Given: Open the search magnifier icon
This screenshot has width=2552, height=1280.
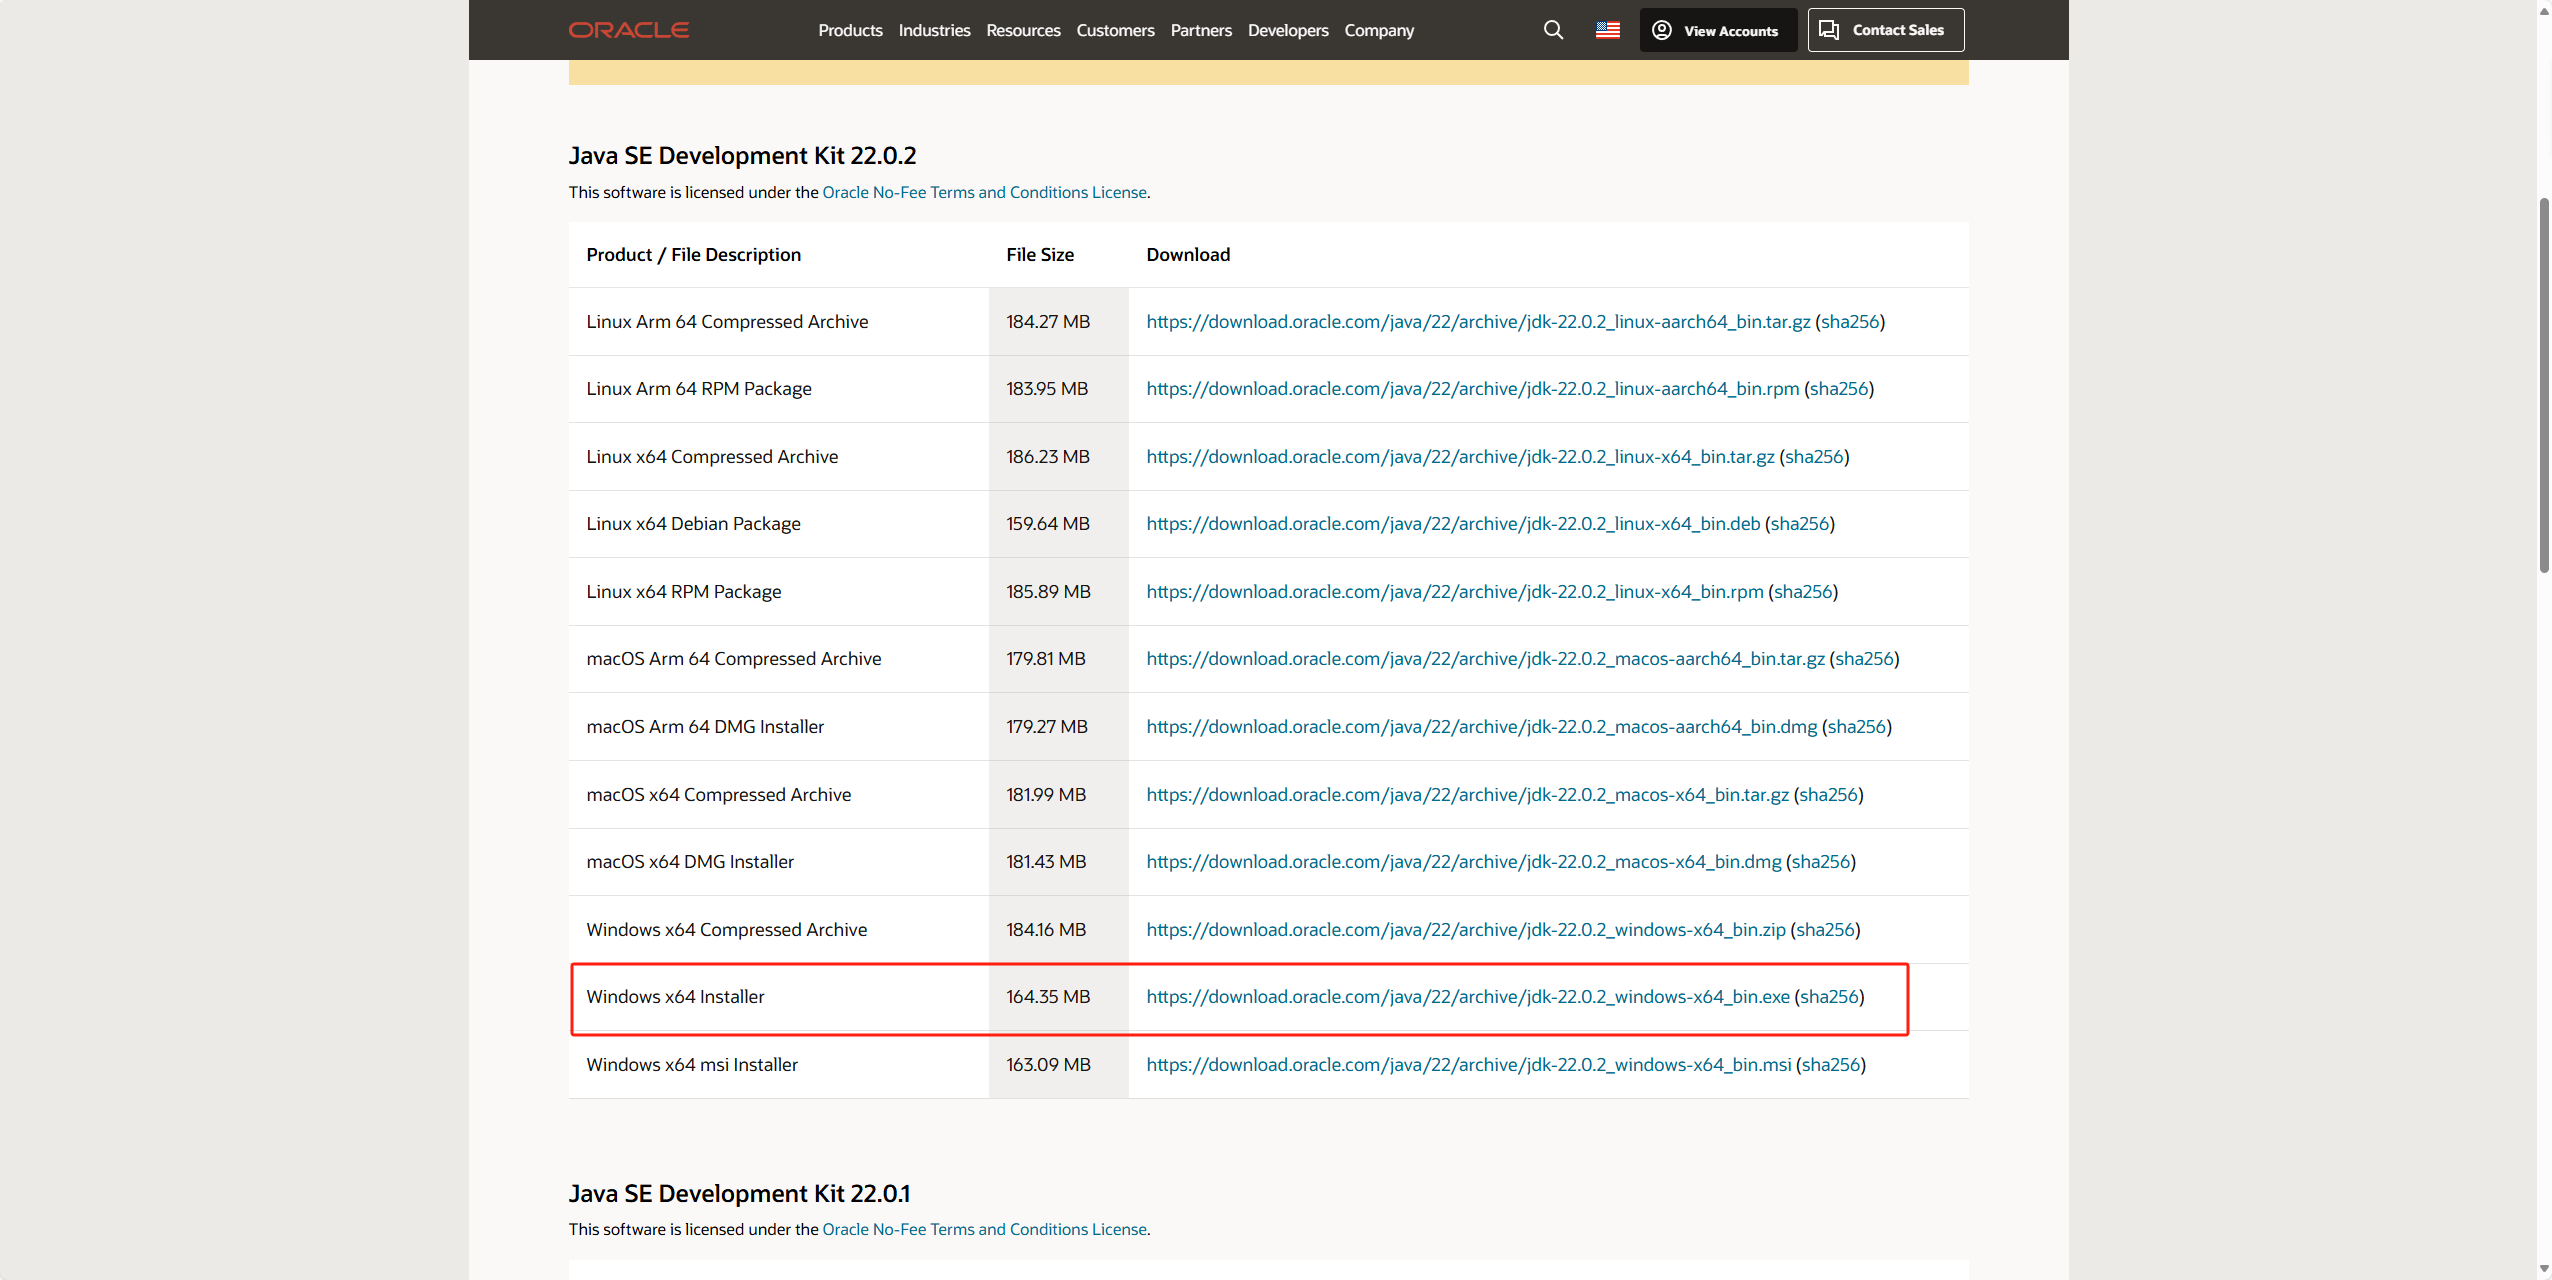Looking at the screenshot, I should (x=1553, y=30).
